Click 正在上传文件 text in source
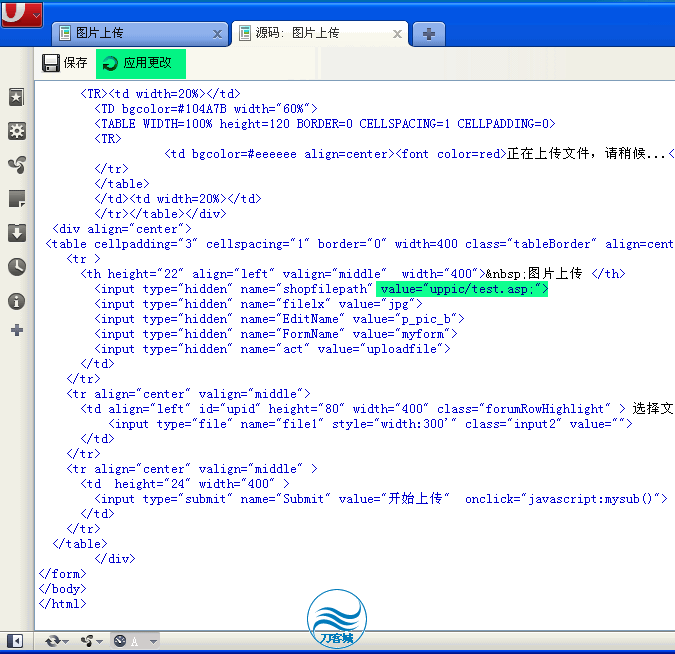The image size is (675, 654). [x=548, y=154]
